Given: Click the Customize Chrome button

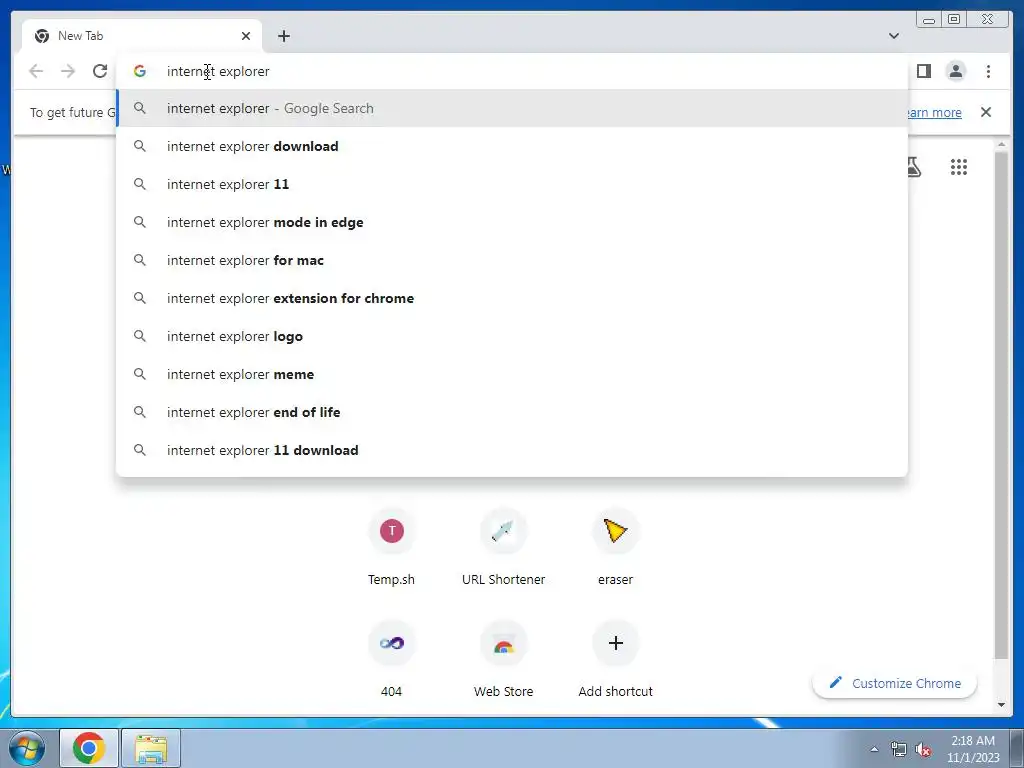Looking at the screenshot, I should pos(895,683).
